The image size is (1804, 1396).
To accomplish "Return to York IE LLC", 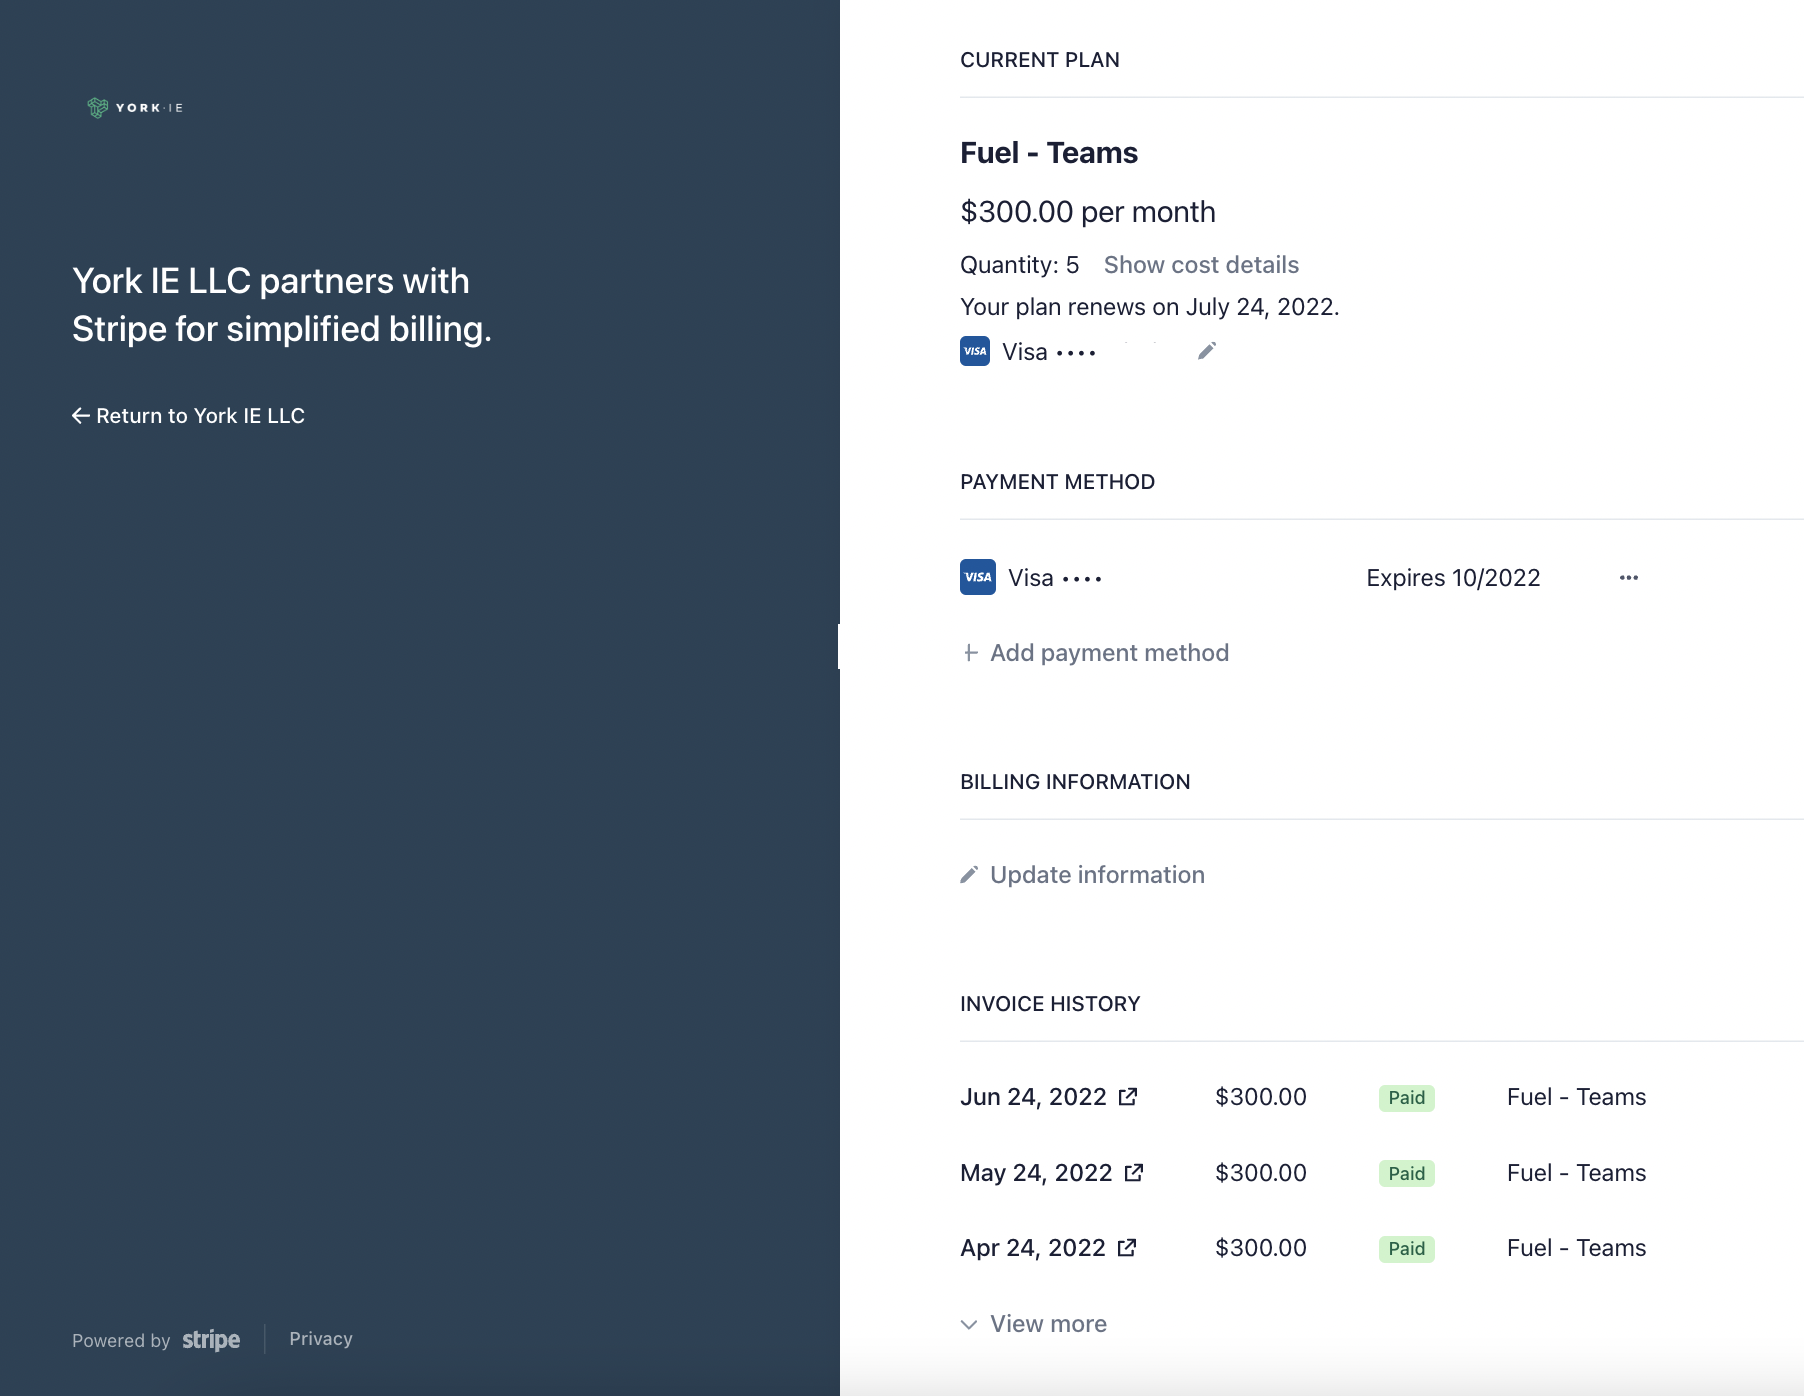I will 189,416.
